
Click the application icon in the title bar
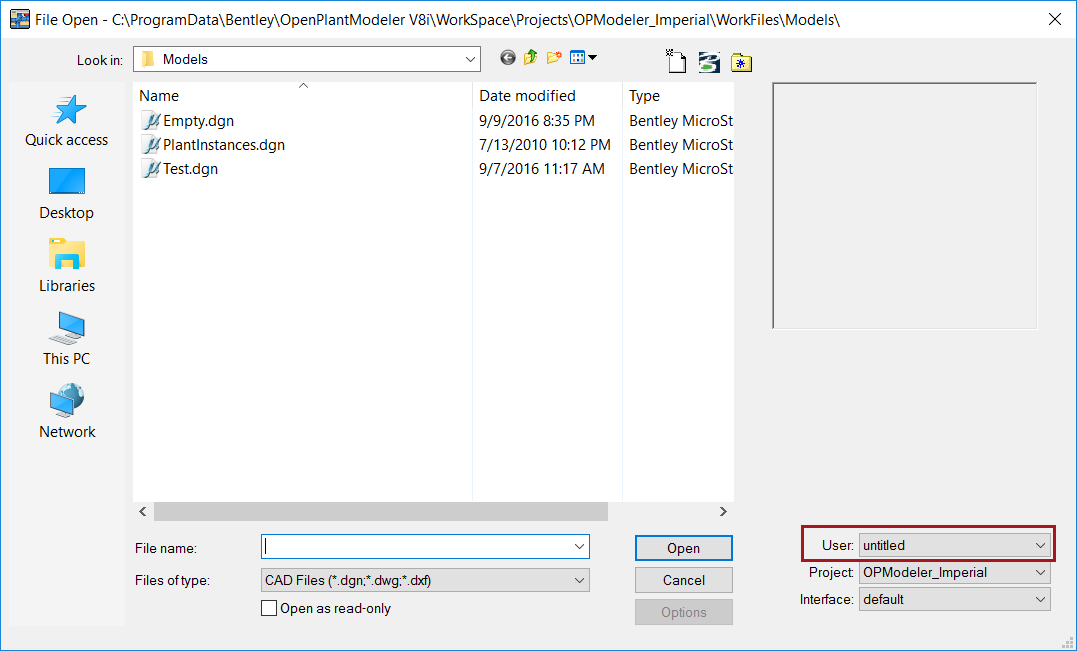pyautogui.click(x=19, y=19)
